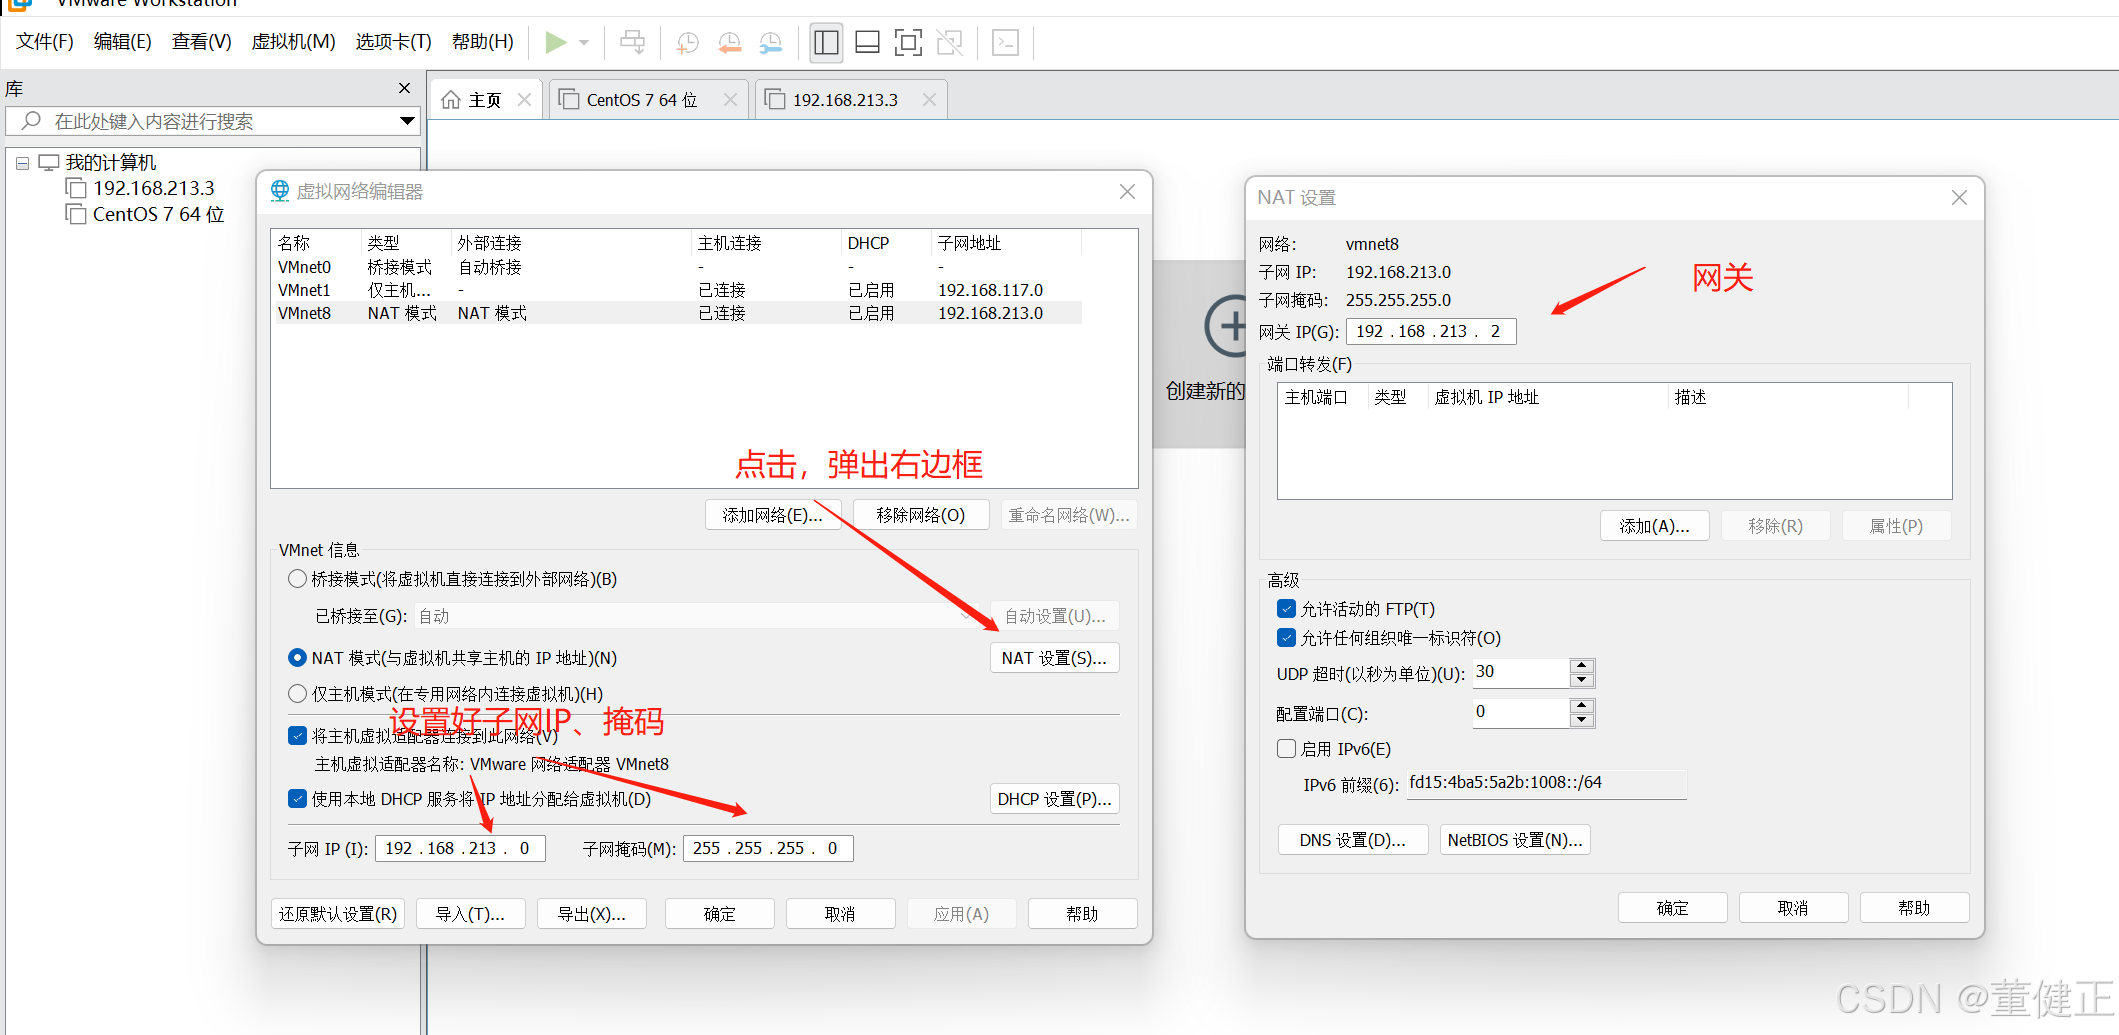This screenshot has height=1035, width=2119.
Task: Toggle 允许活动的 FTP checkbox
Action: point(1287,609)
